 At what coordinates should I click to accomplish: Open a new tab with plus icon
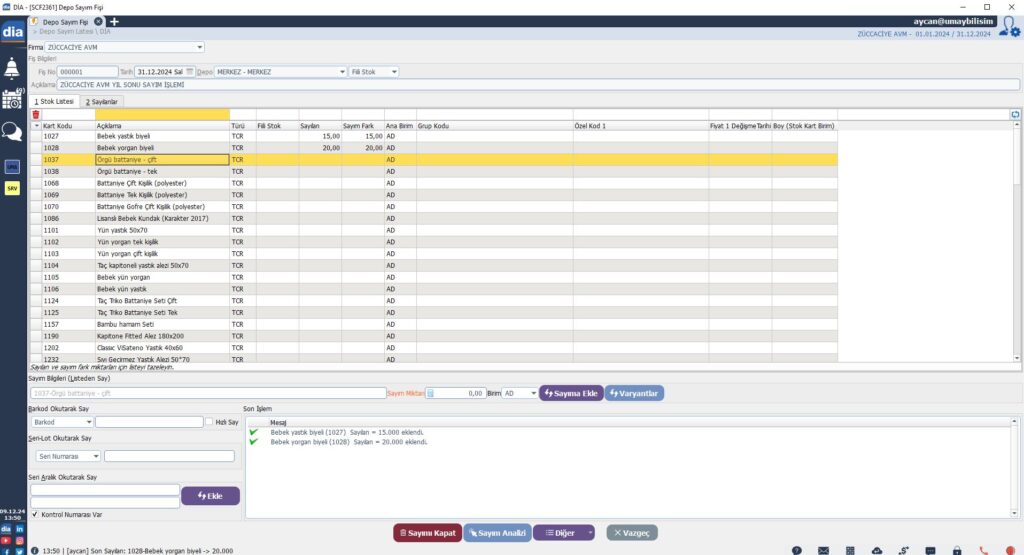(114, 22)
